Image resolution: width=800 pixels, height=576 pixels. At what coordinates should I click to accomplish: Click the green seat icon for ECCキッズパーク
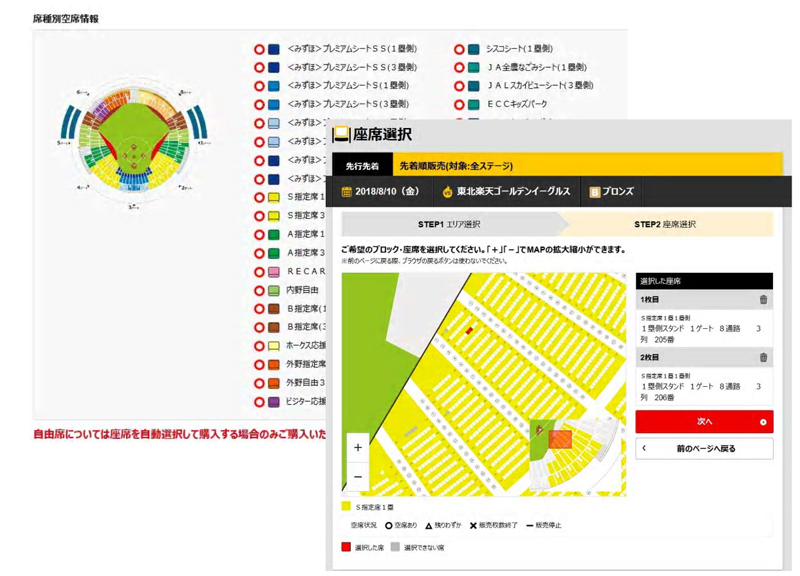473,105
